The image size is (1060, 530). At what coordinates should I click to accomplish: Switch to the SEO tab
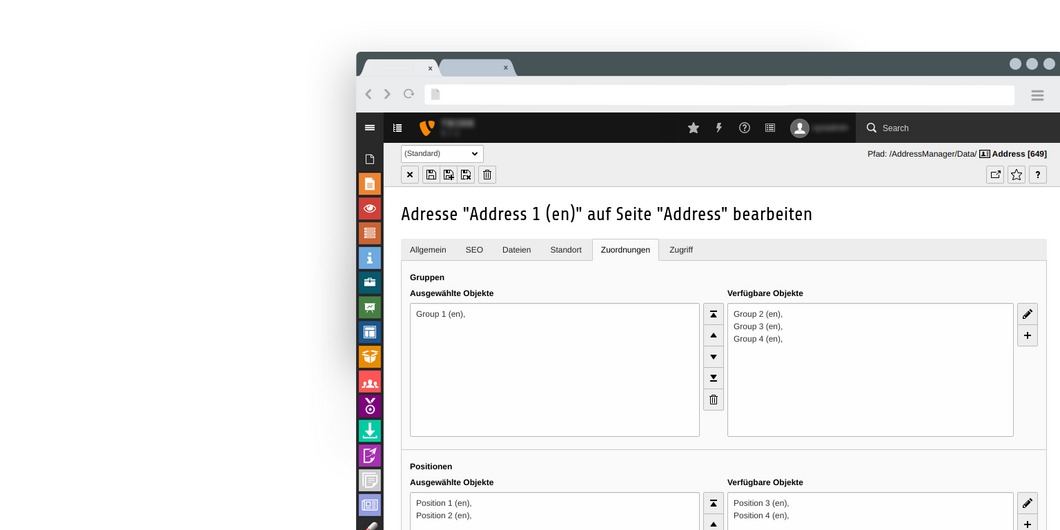(x=474, y=249)
